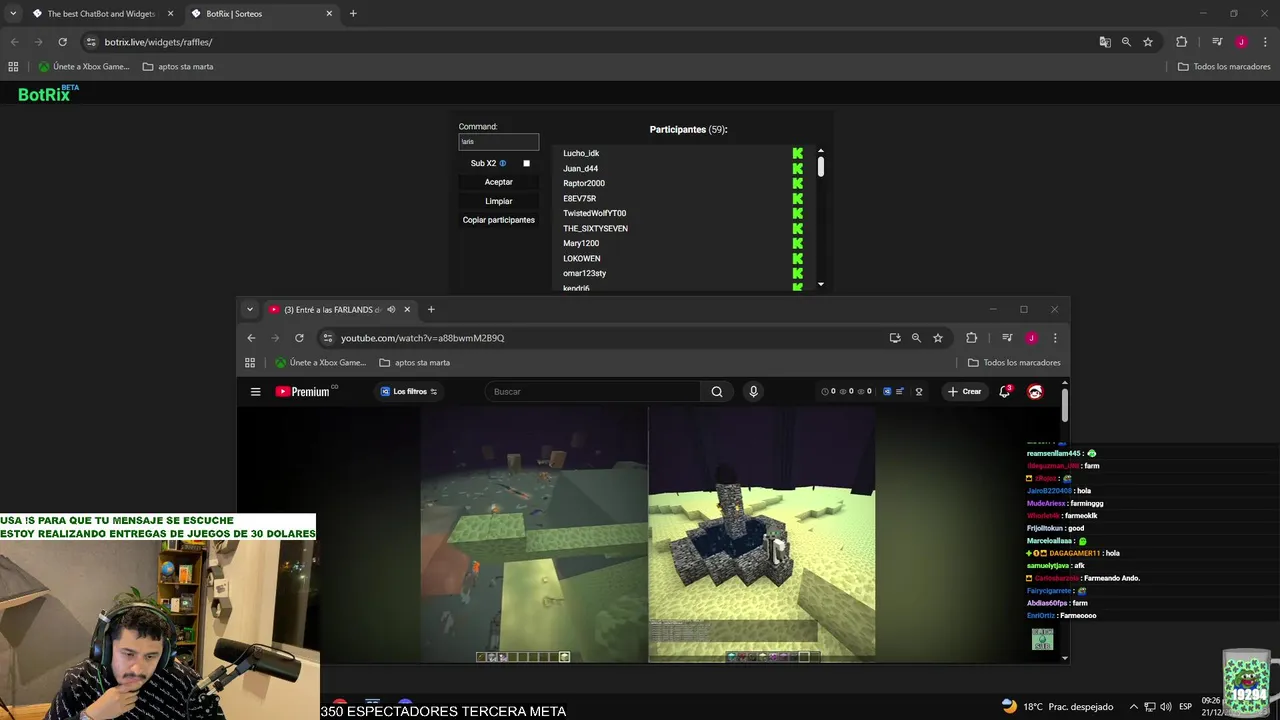Open apps grid icon in BotRix bookmarks bar
The image size is (1280, 720).
click(13, 67)
